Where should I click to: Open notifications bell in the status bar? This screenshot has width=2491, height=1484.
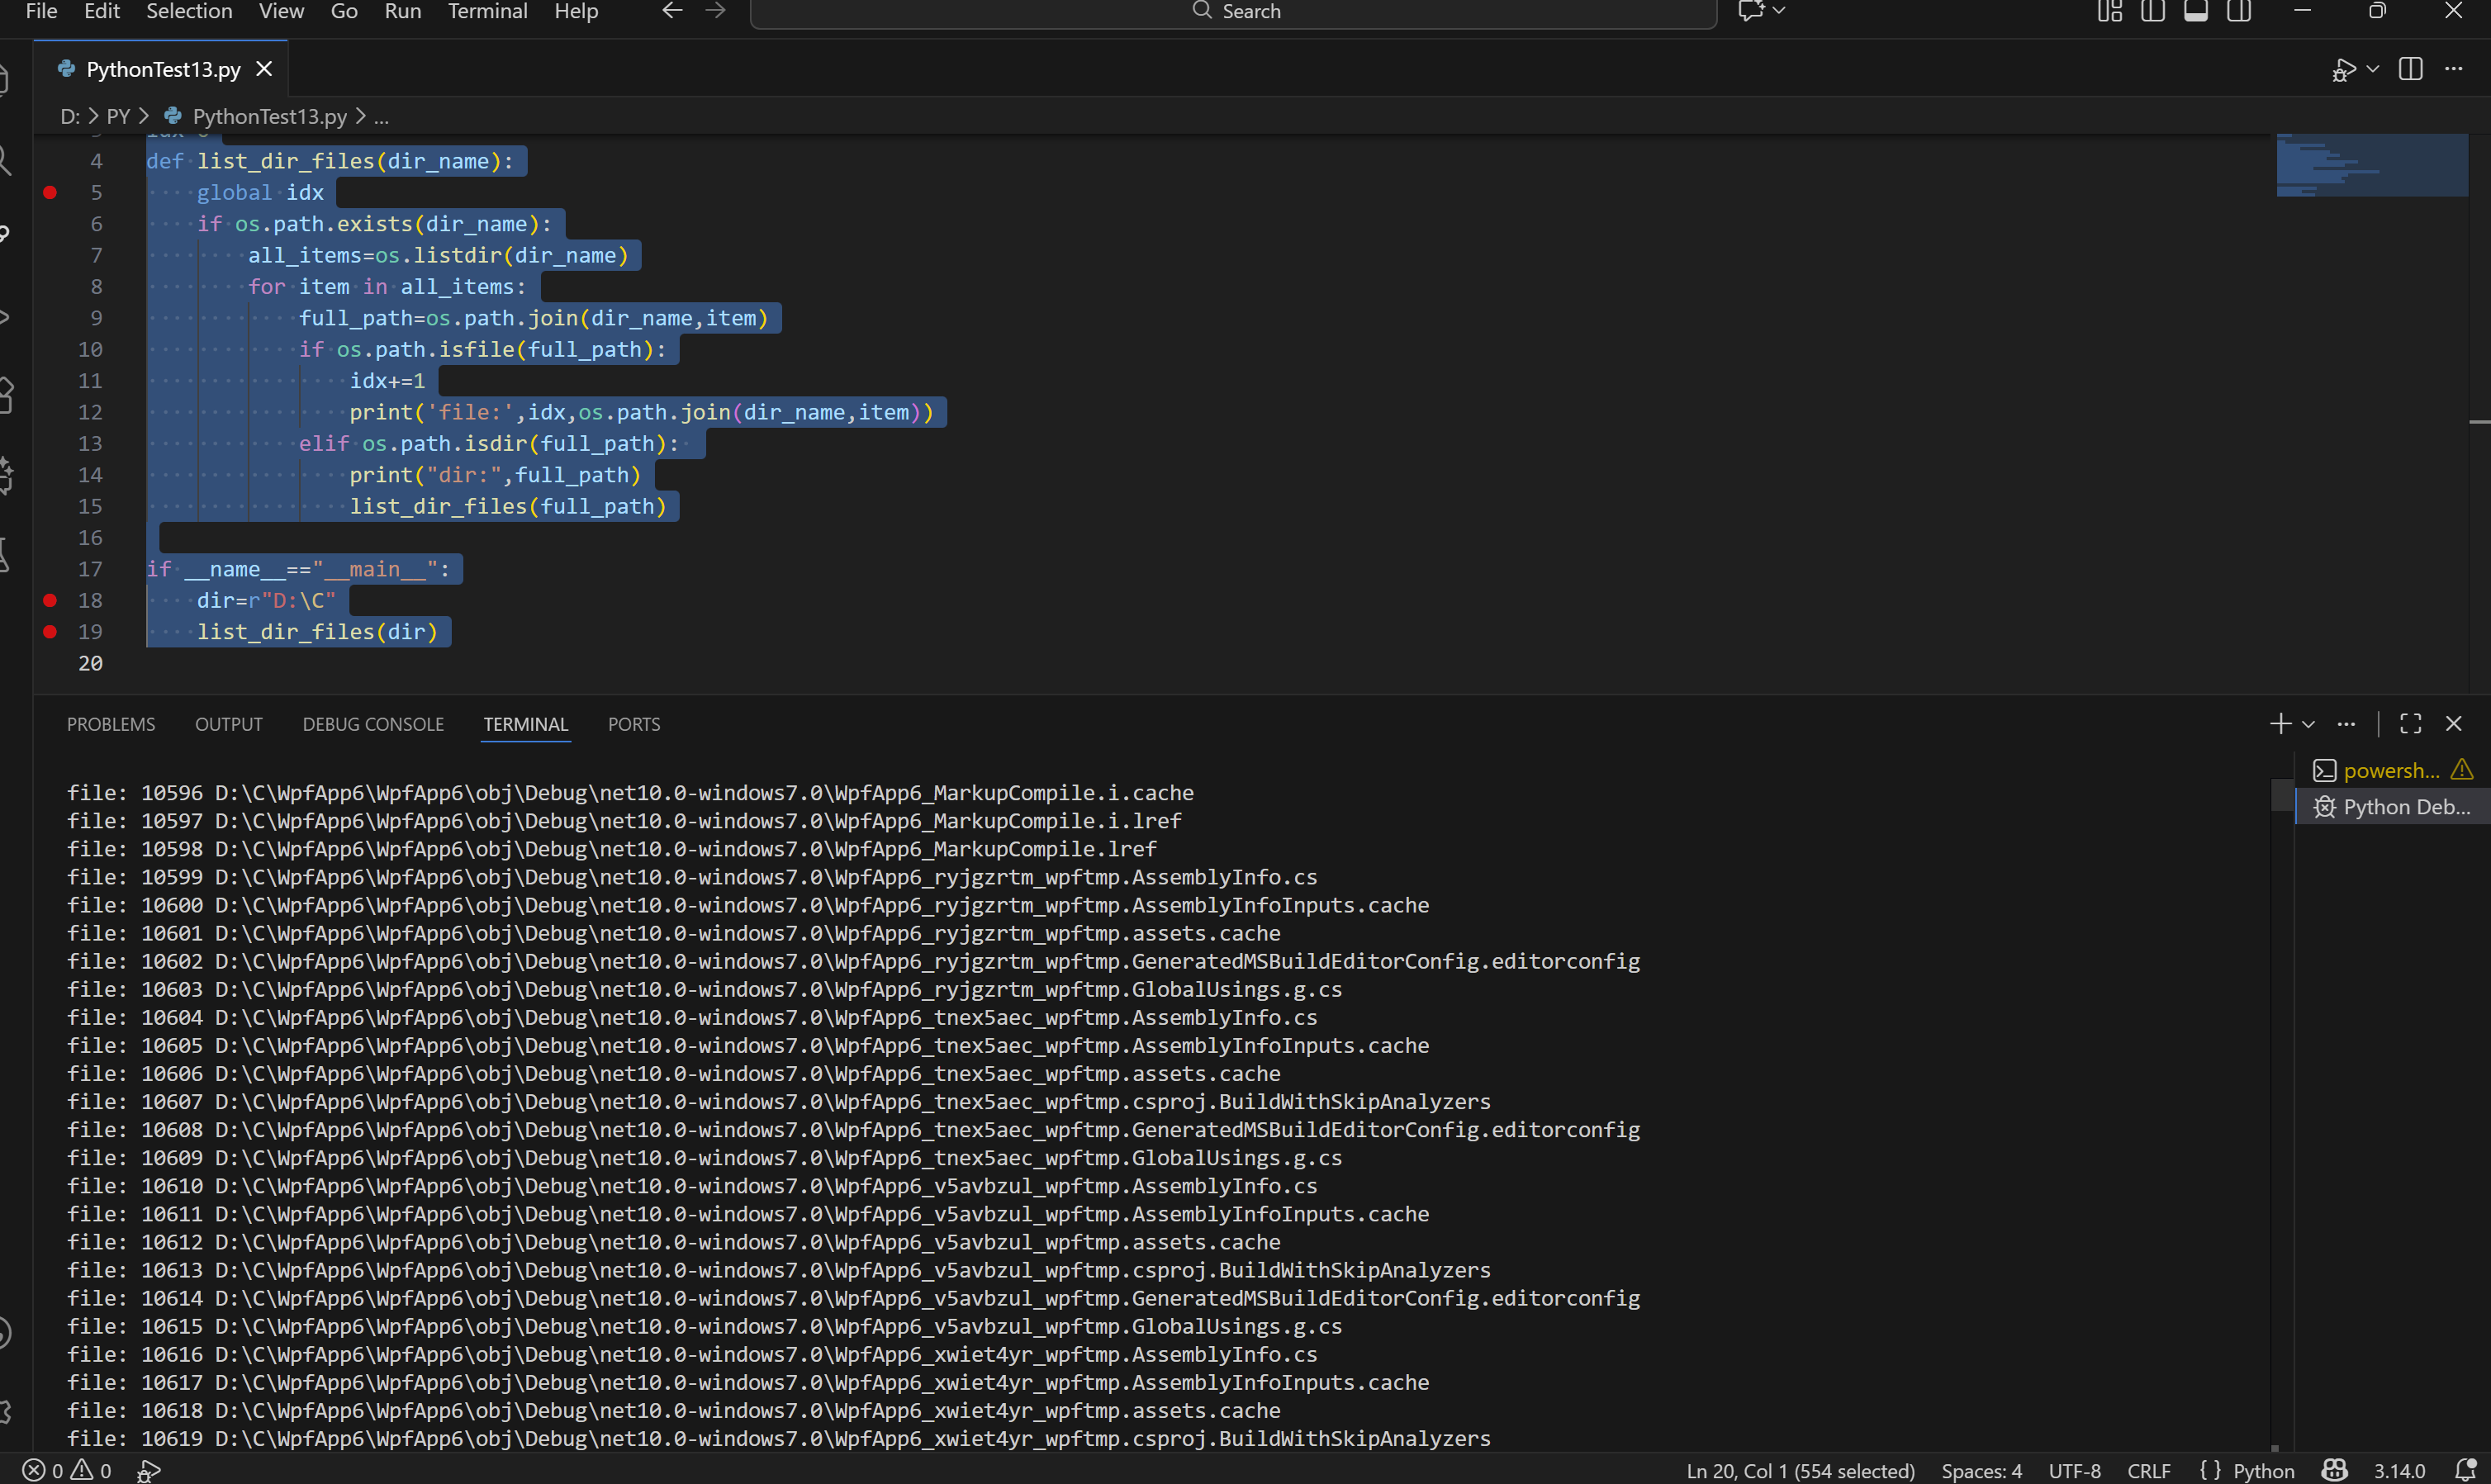pos(2466,1470)
